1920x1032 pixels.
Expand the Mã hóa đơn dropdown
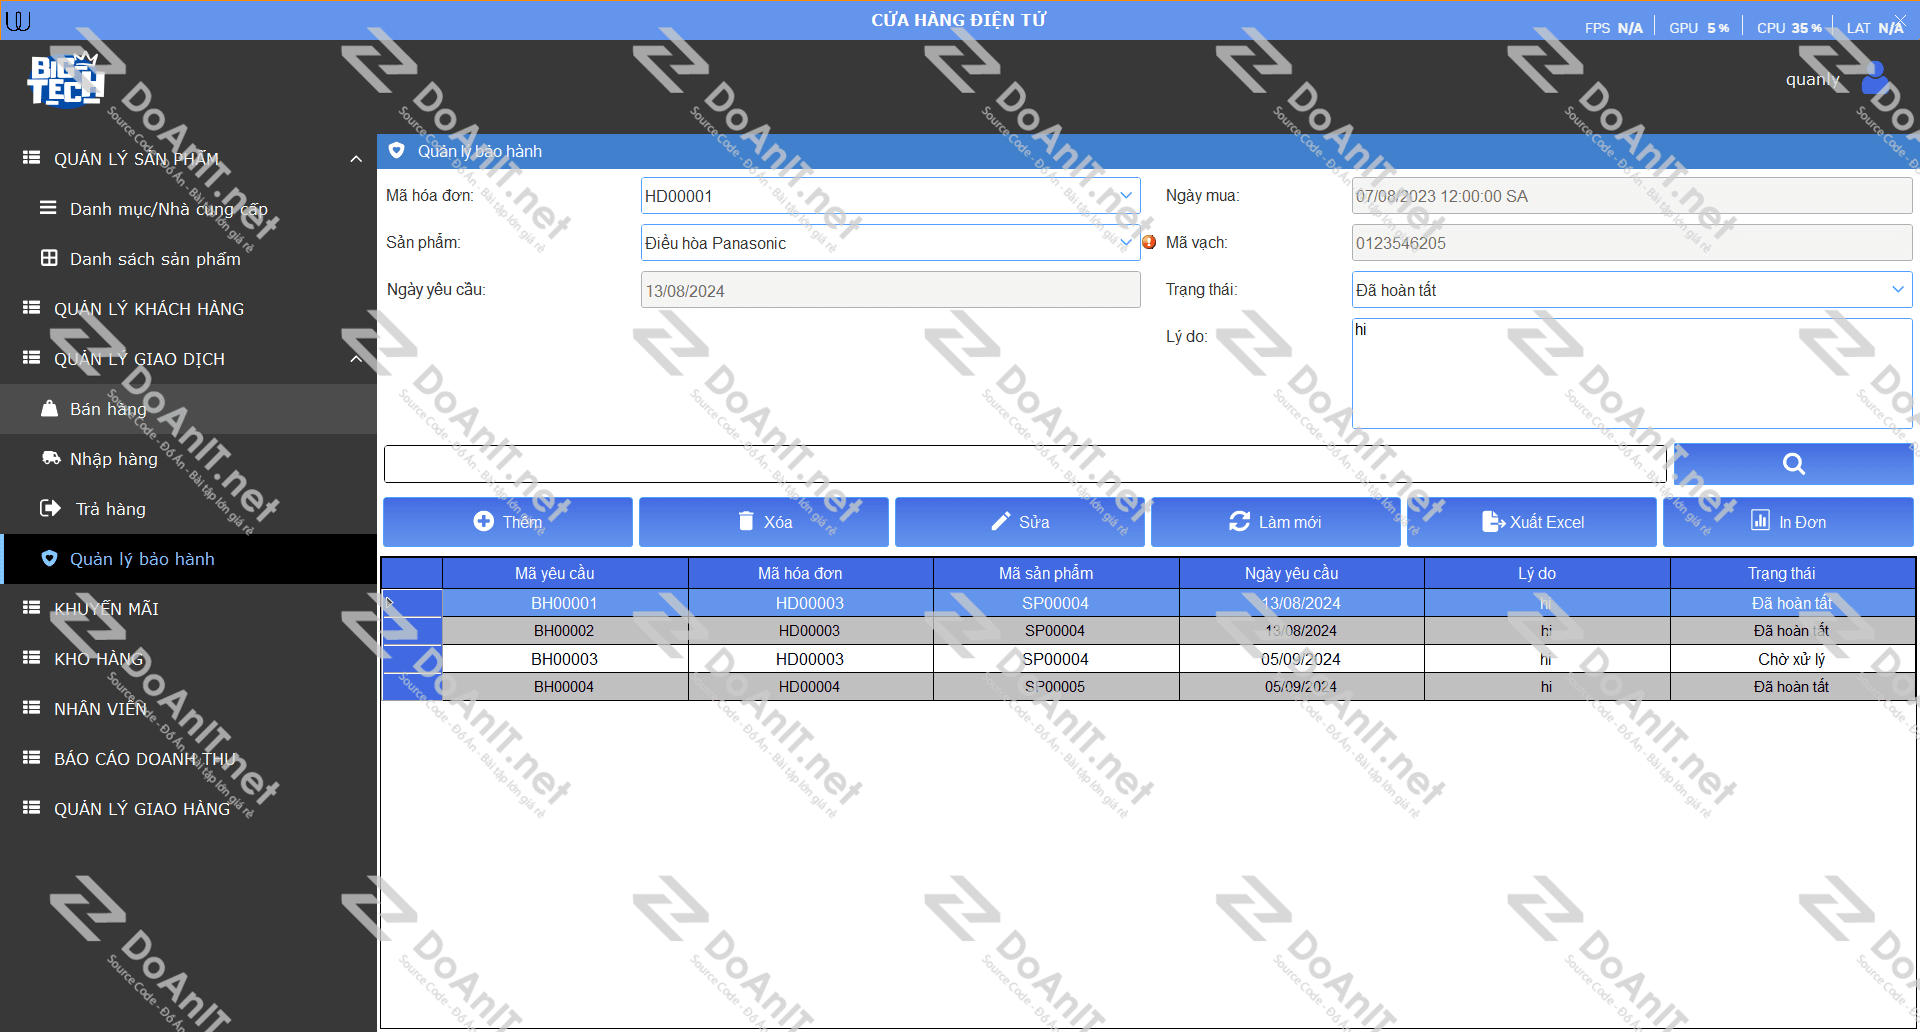(x=1126, y=196)
